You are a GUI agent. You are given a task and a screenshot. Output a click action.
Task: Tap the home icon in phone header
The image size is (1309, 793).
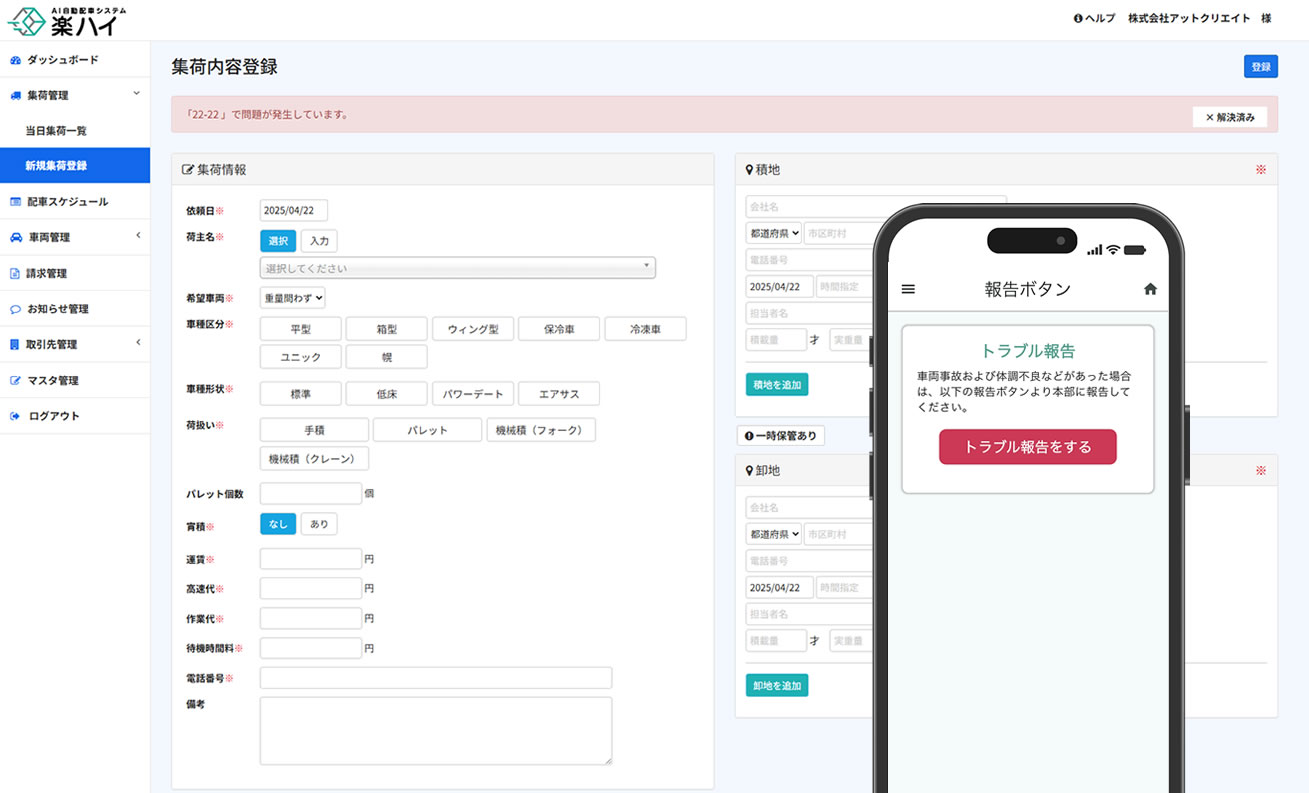(x=1150, y=289)
